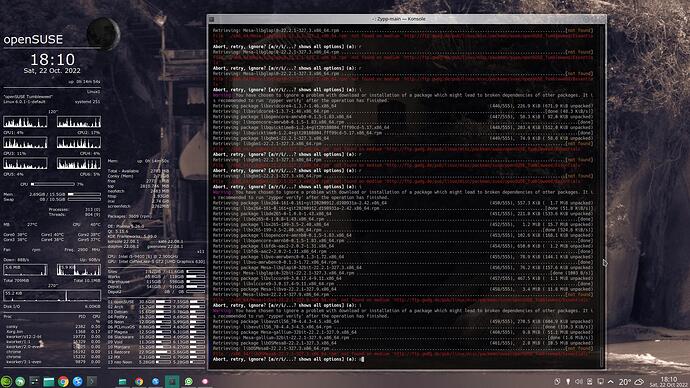Expand the hidden system tray icons arrow
Image resolution: width=690 pixels, height=388 pixels.
[x=611, y=382]
